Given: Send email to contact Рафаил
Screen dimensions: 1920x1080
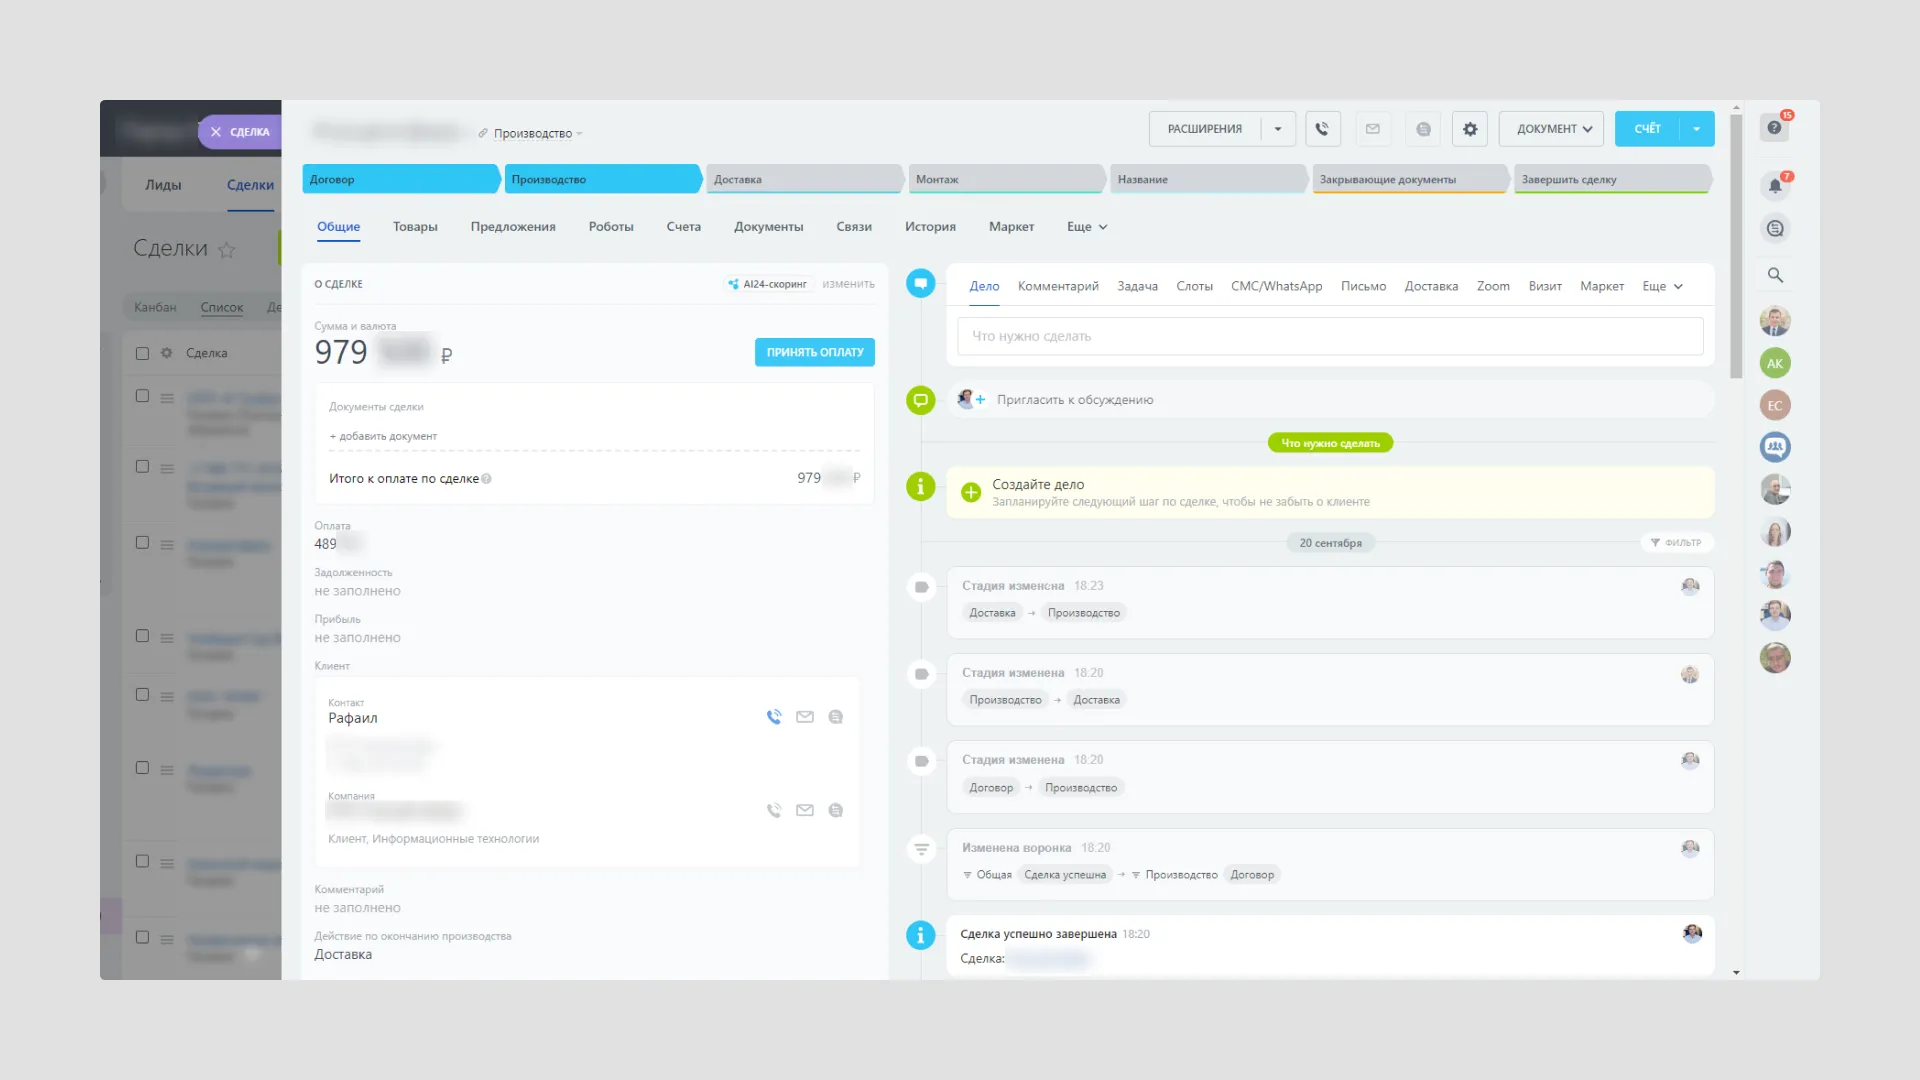Looking at the screenshot, I should point(805,717).
